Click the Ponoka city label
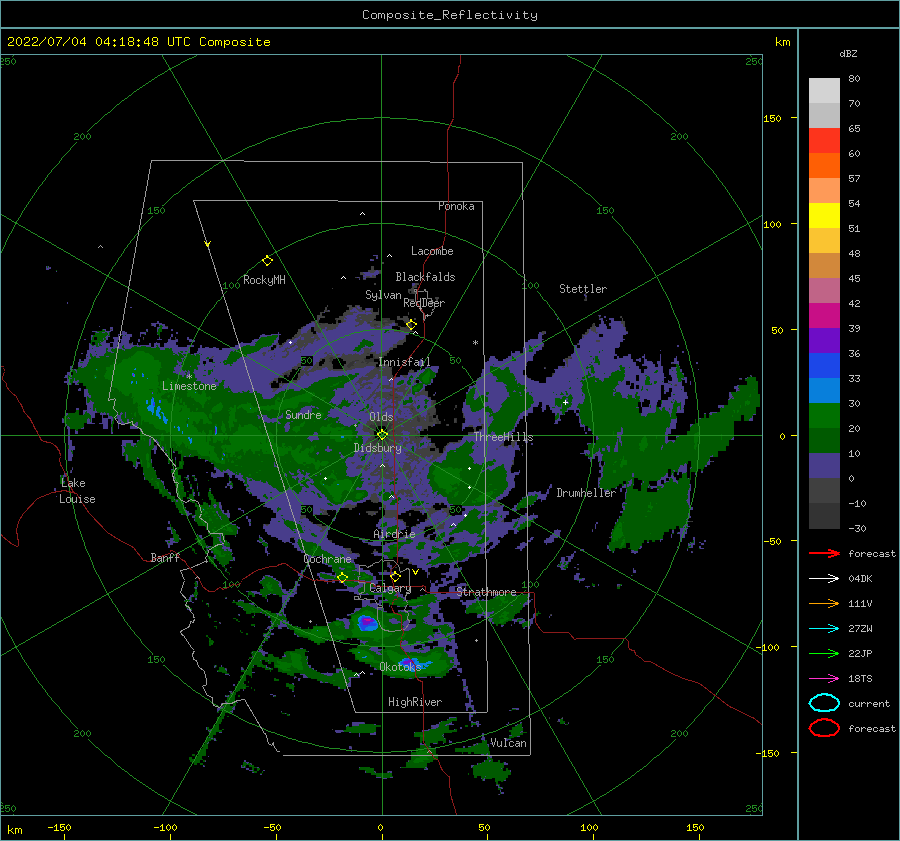The image size is (900, 841). [456, 206]
